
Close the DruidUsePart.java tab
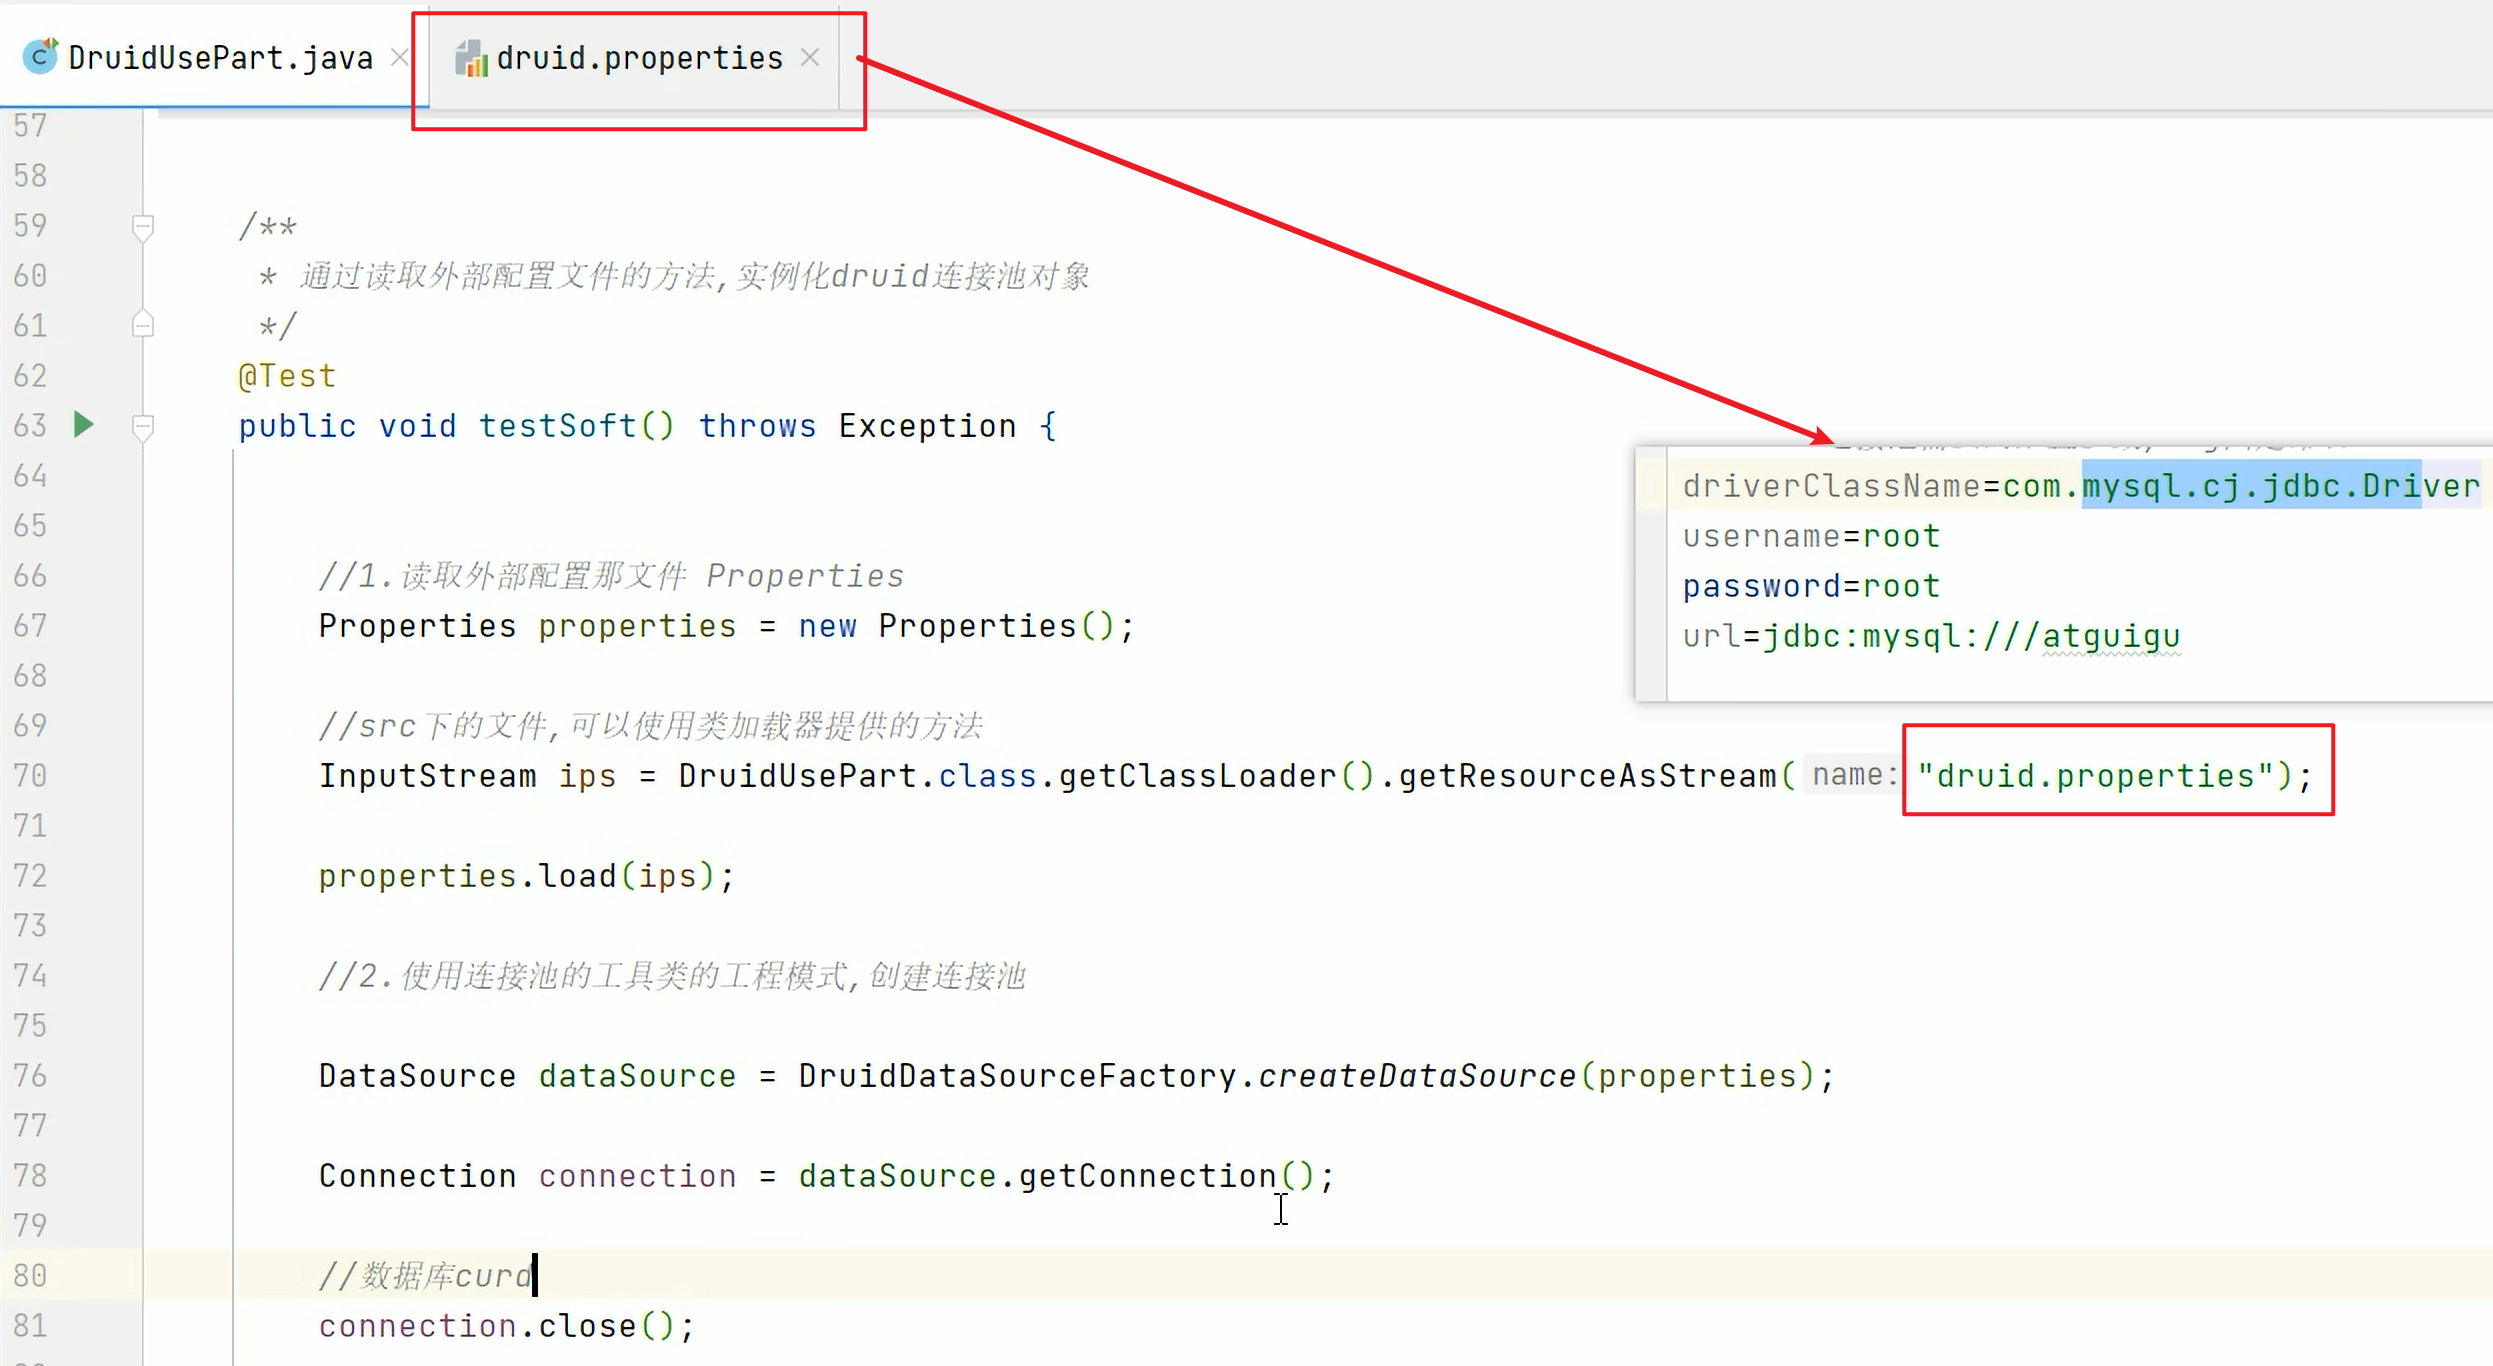pos(399,58)
